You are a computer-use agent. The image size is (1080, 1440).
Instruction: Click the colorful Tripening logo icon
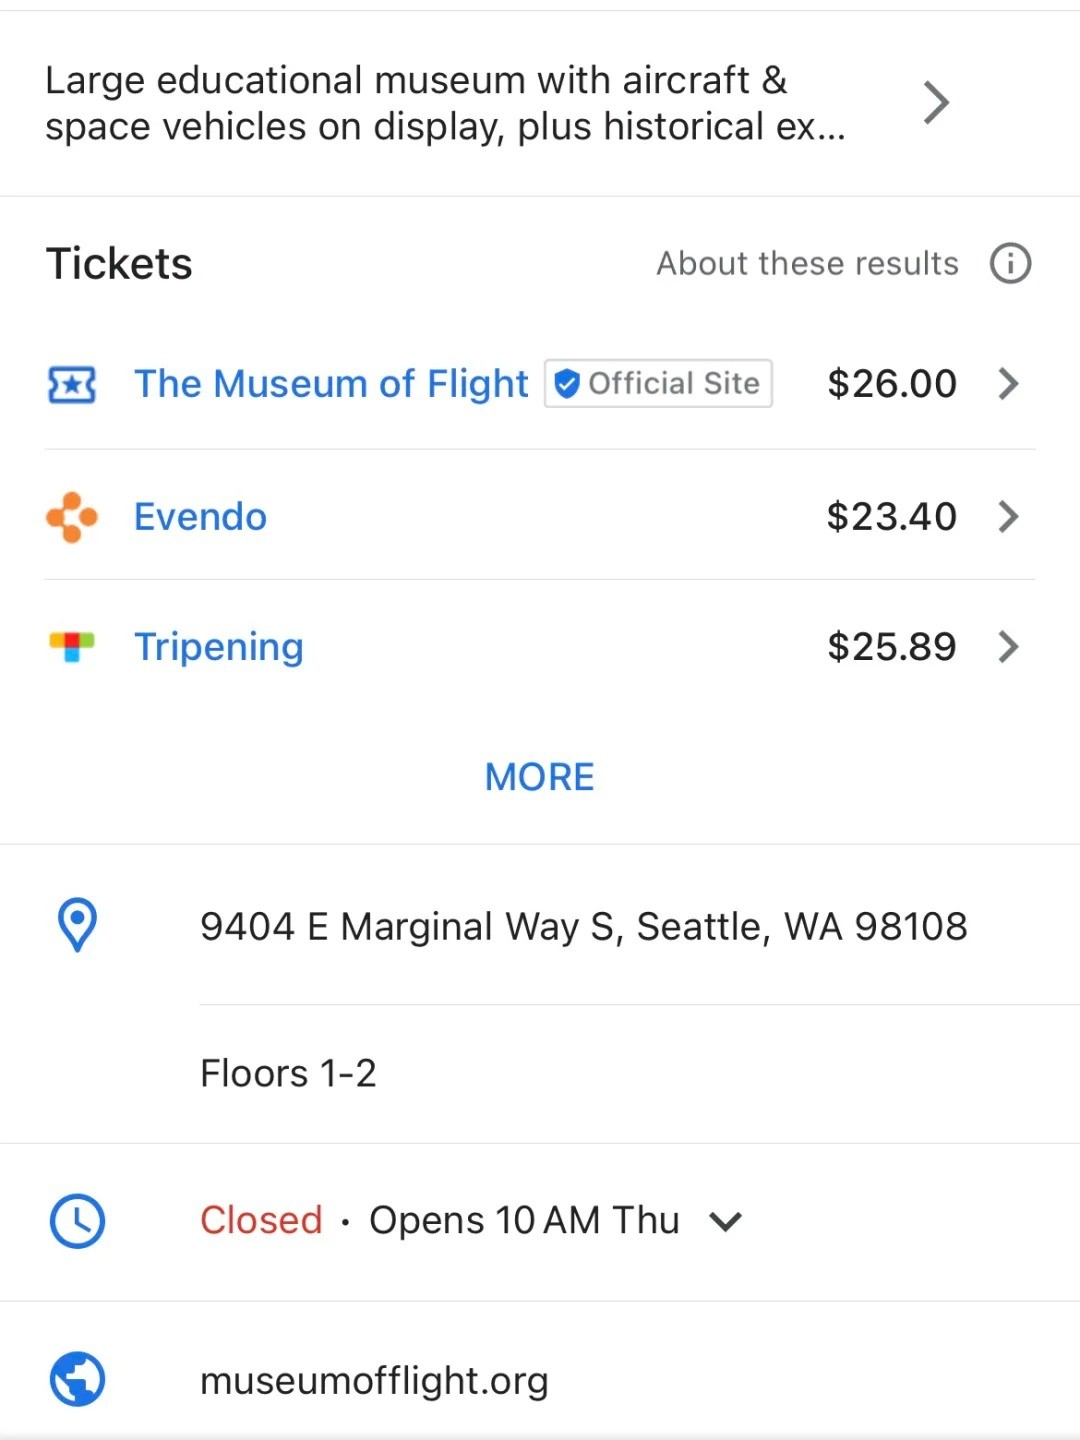pyautogui.click(x=72, y=646)
